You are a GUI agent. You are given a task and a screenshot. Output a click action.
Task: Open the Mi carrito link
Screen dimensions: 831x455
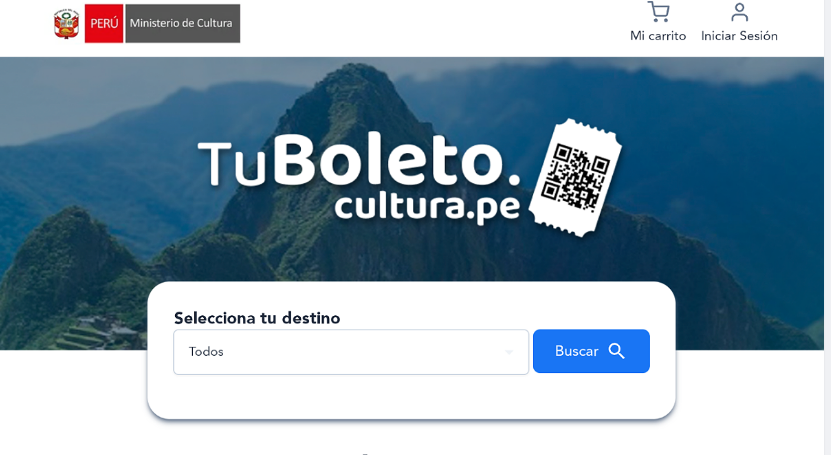pyautogui.click(x=658, y=36)
